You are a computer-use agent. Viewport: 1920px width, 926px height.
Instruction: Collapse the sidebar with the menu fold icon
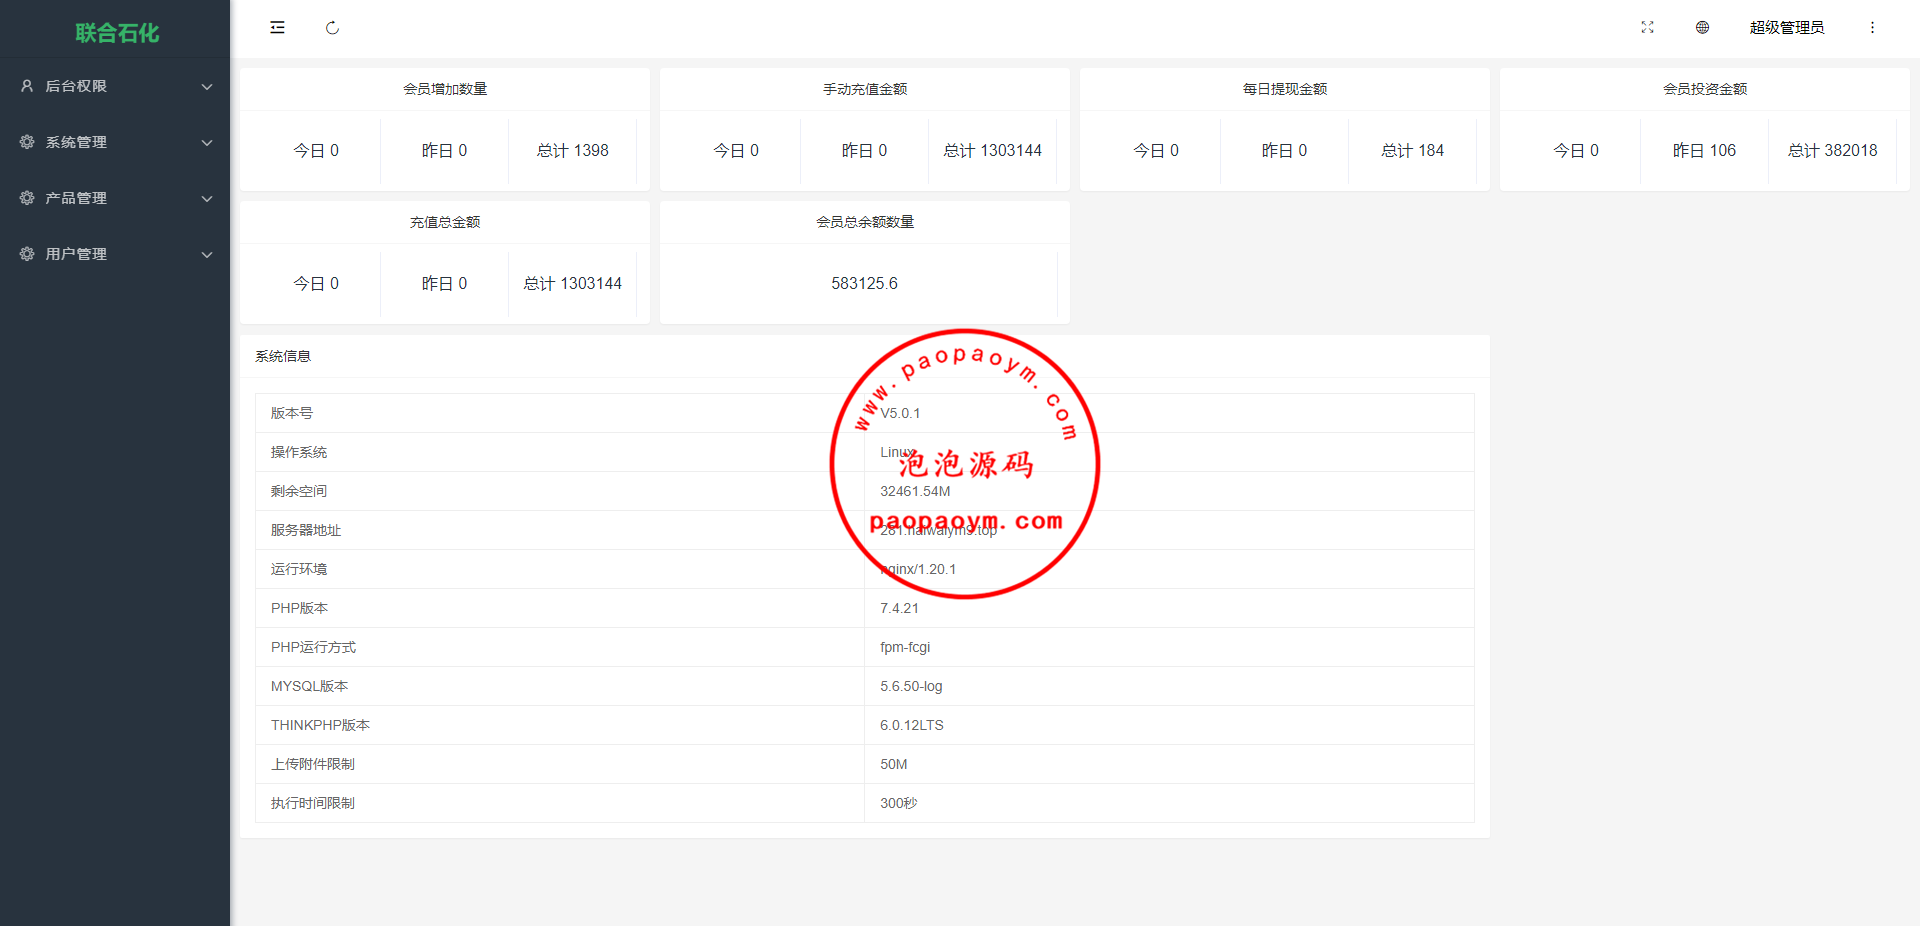pos(277,28)
